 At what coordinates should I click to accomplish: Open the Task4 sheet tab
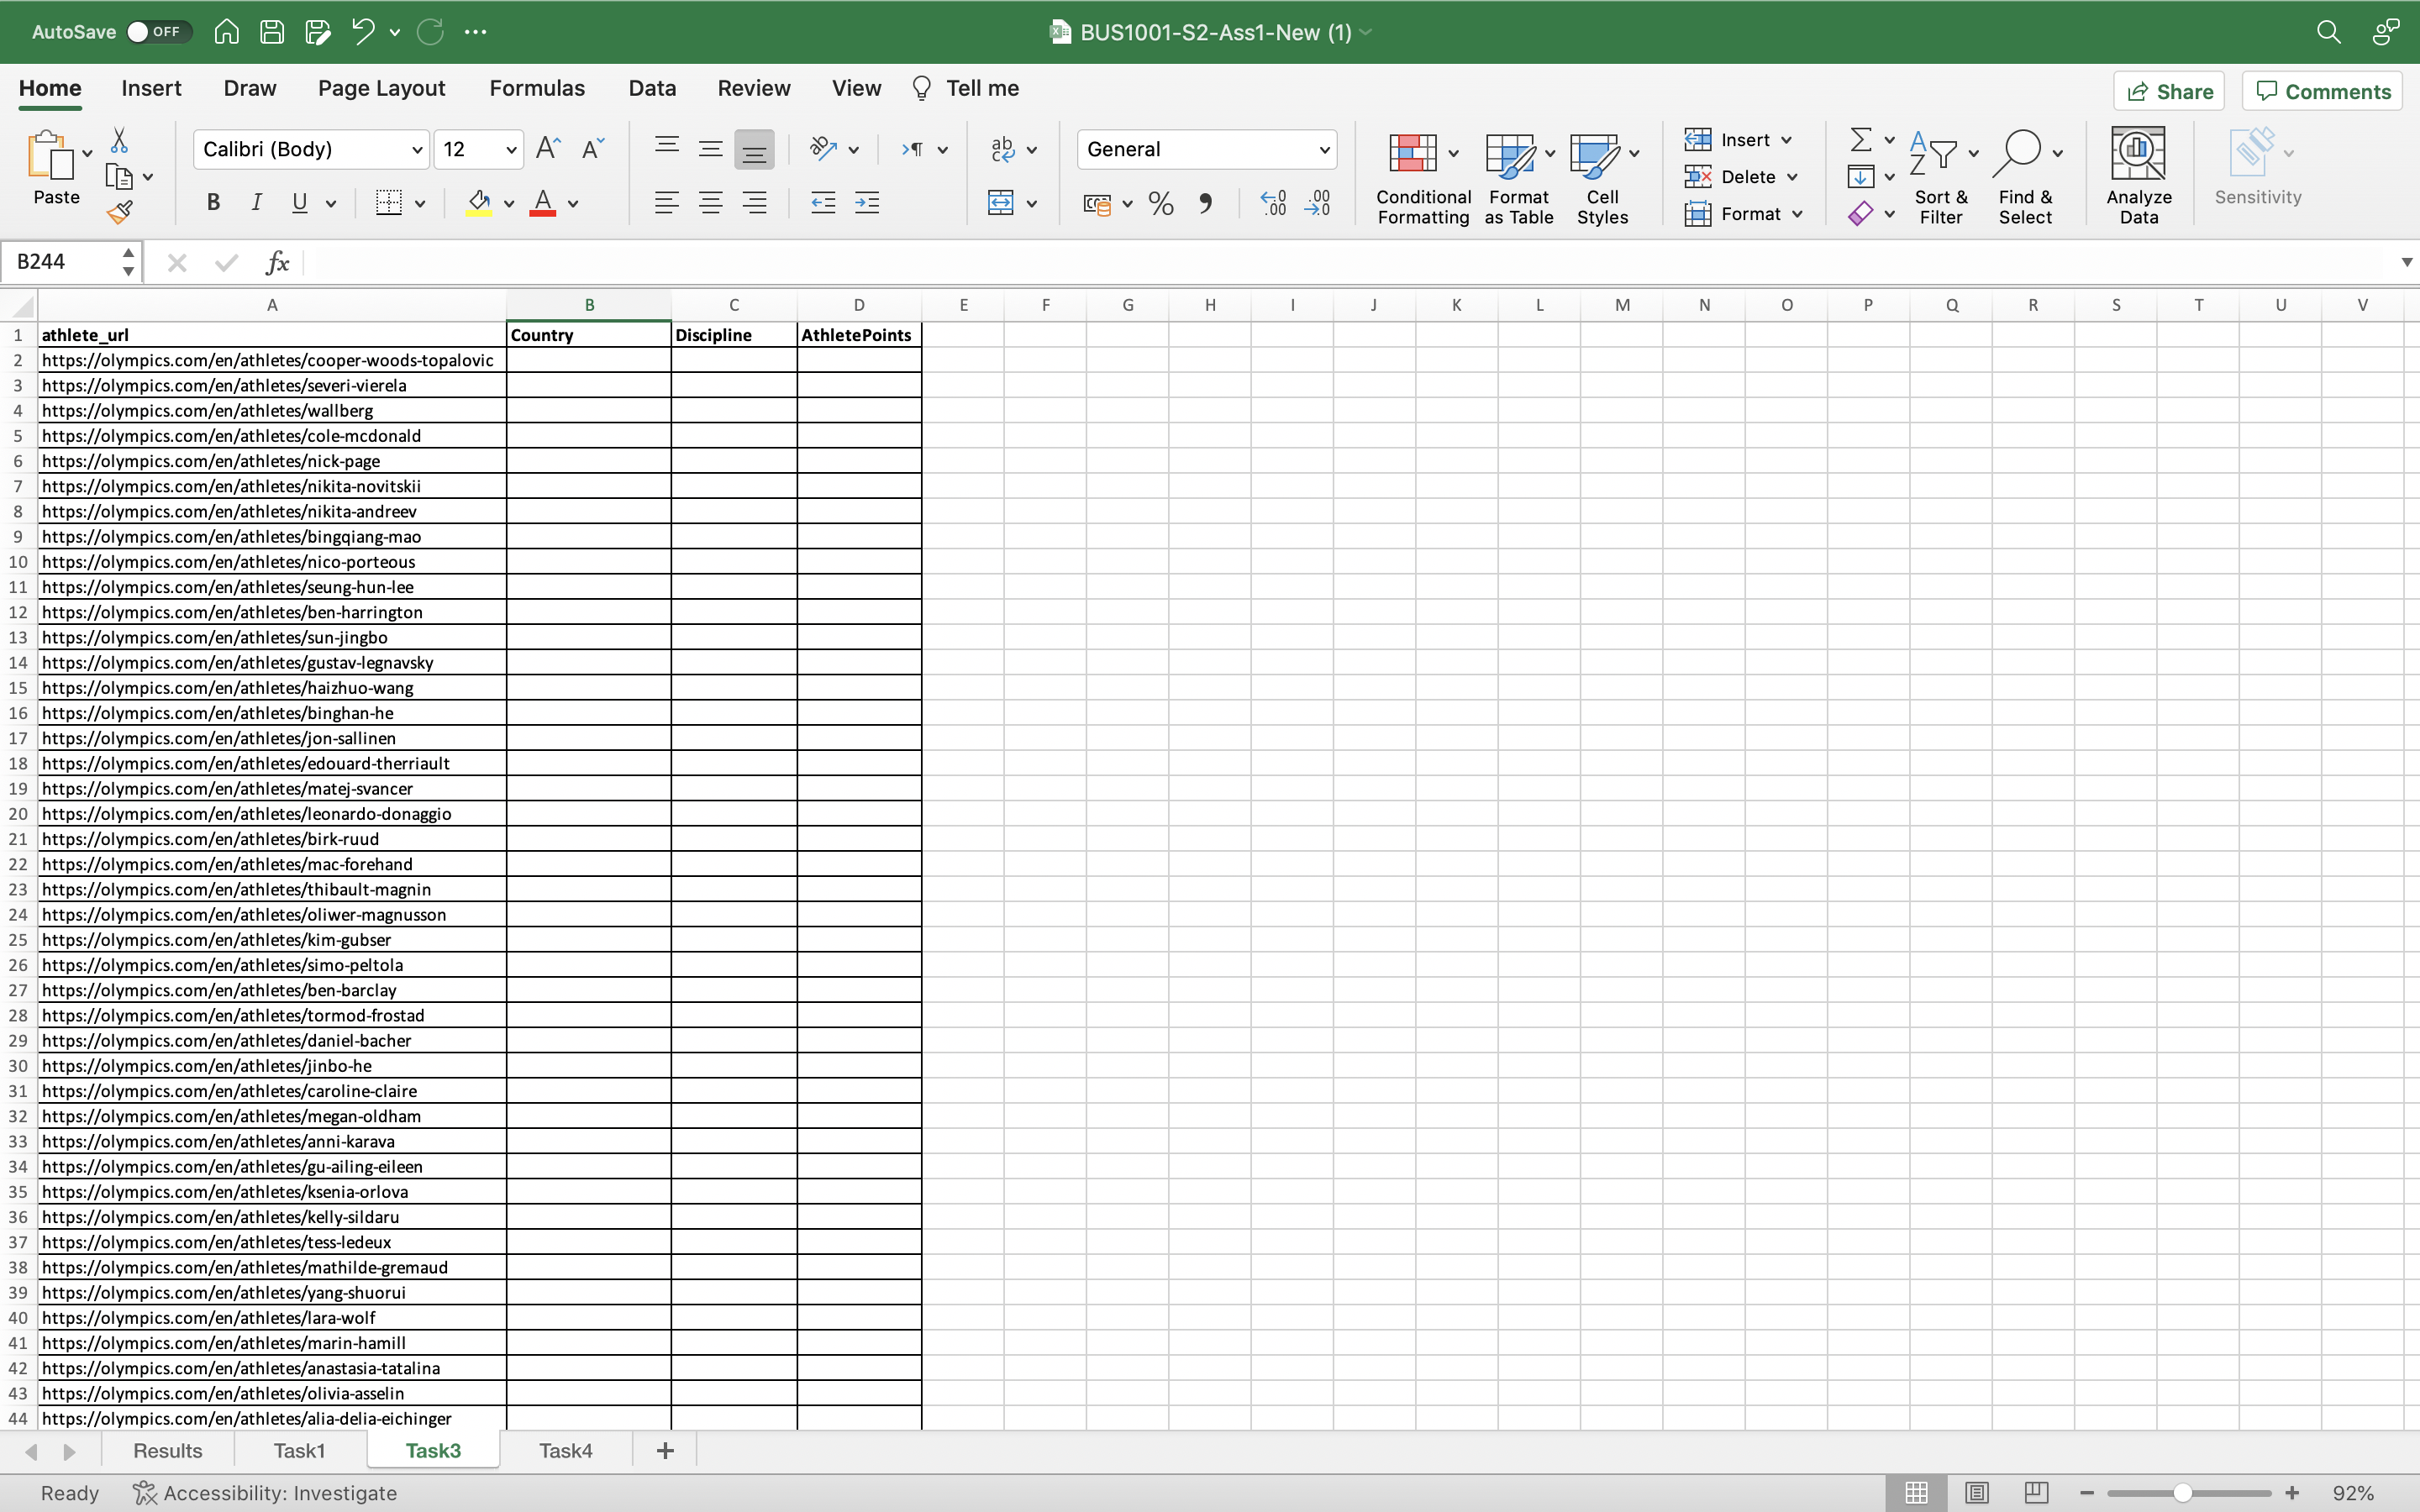tap(565, 1450)
